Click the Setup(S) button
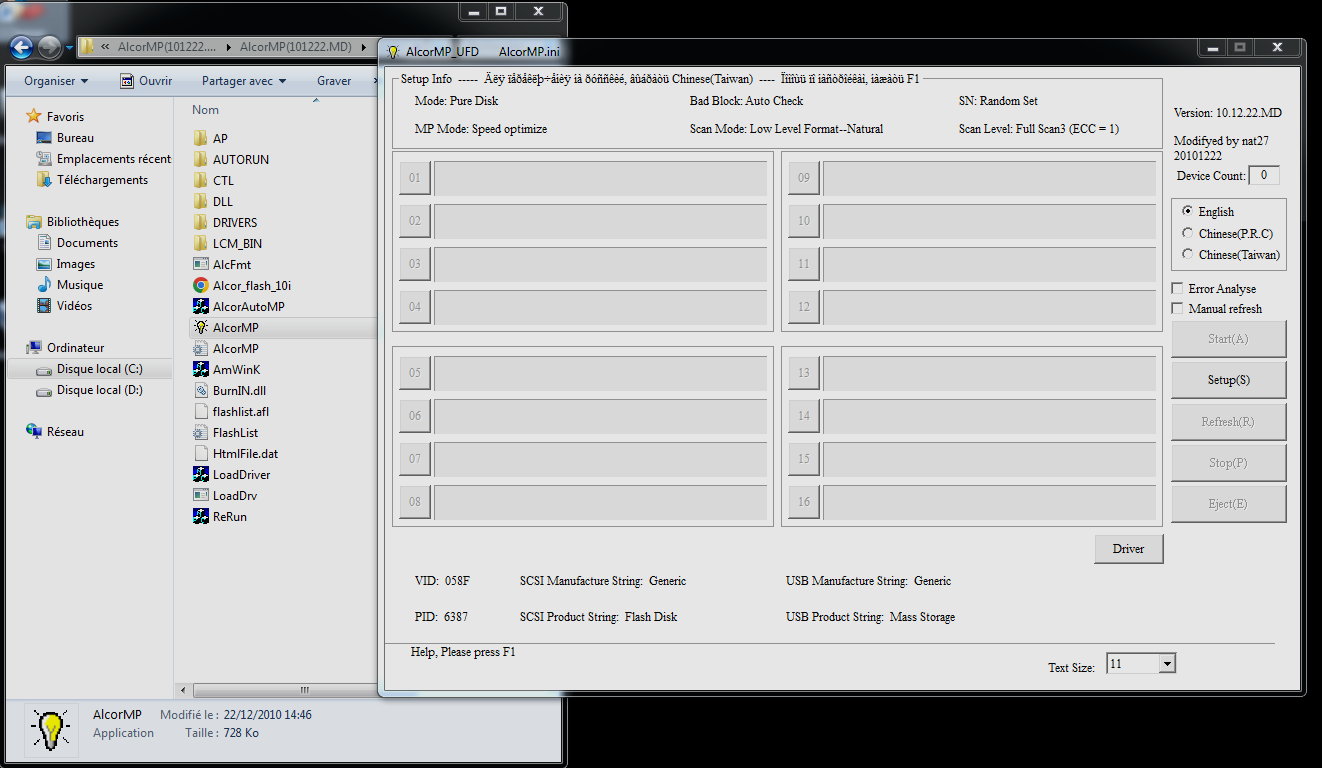 coord(1228,380)
